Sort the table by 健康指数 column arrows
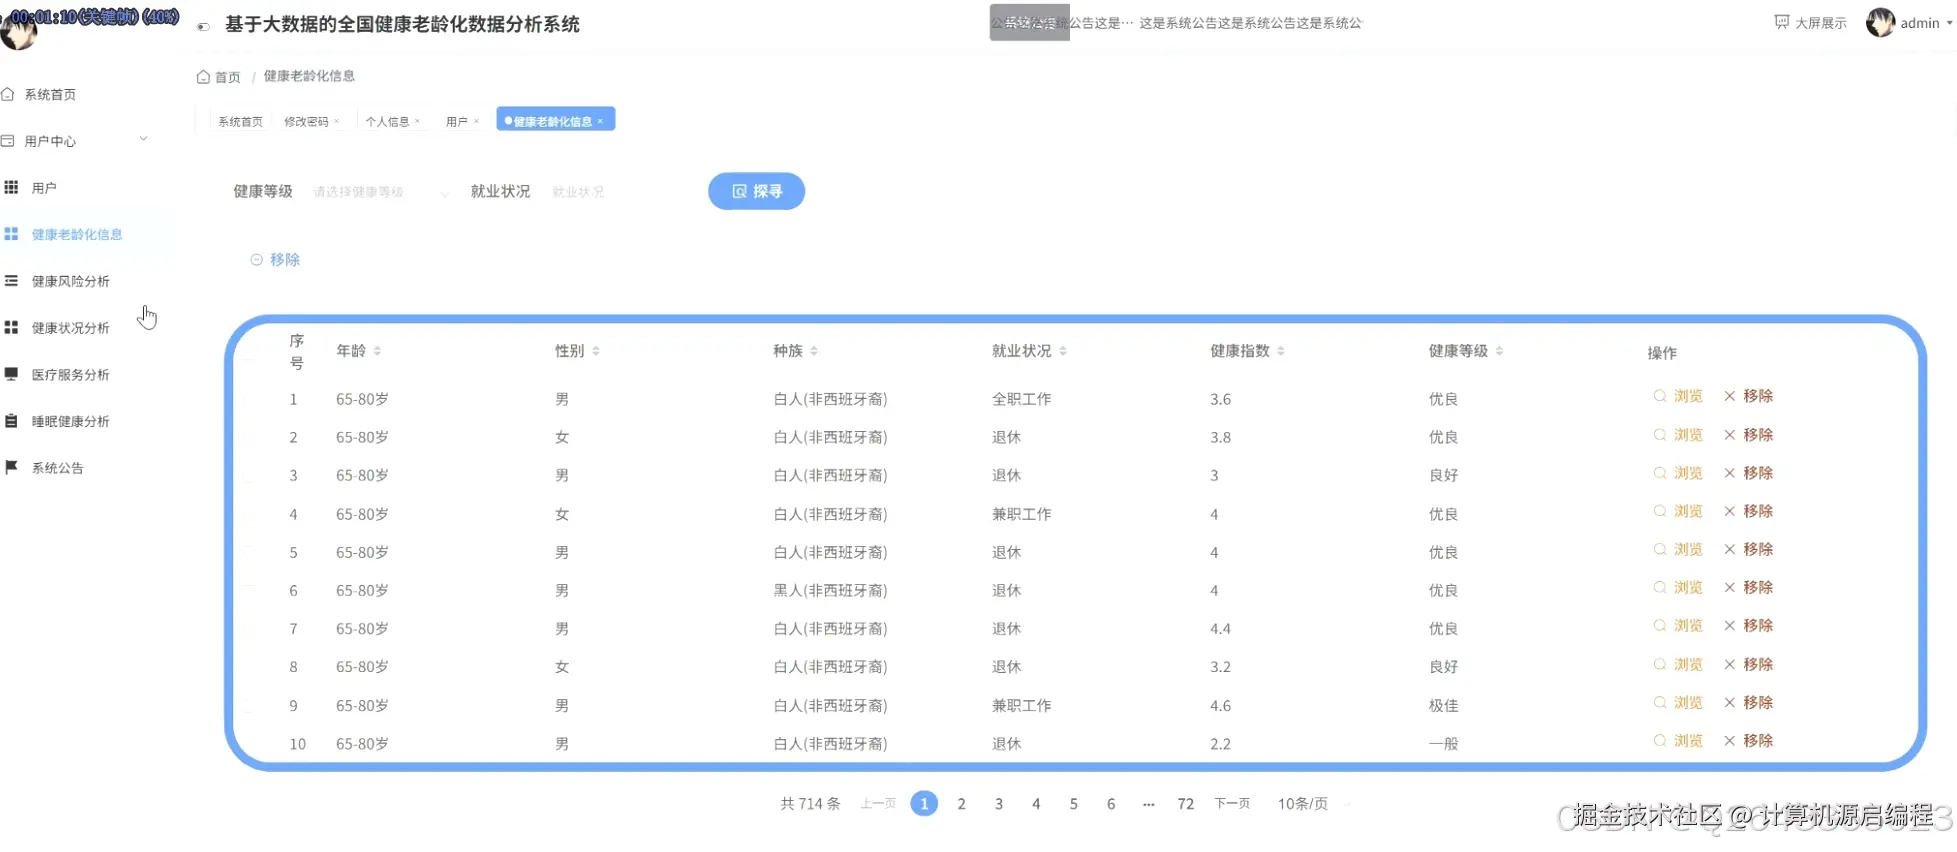The height and width of the screenshot is (852, 1957). click(1281, 351)
